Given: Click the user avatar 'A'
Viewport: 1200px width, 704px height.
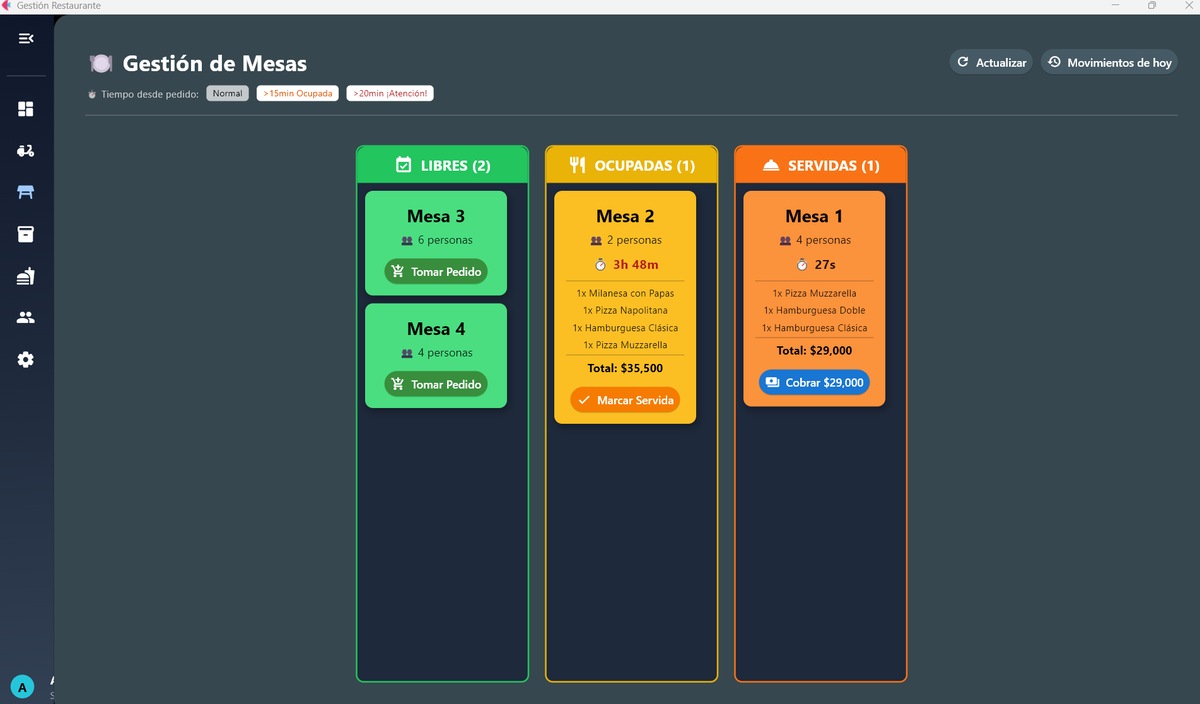Looking at the screenshot, I should [22, 687].
